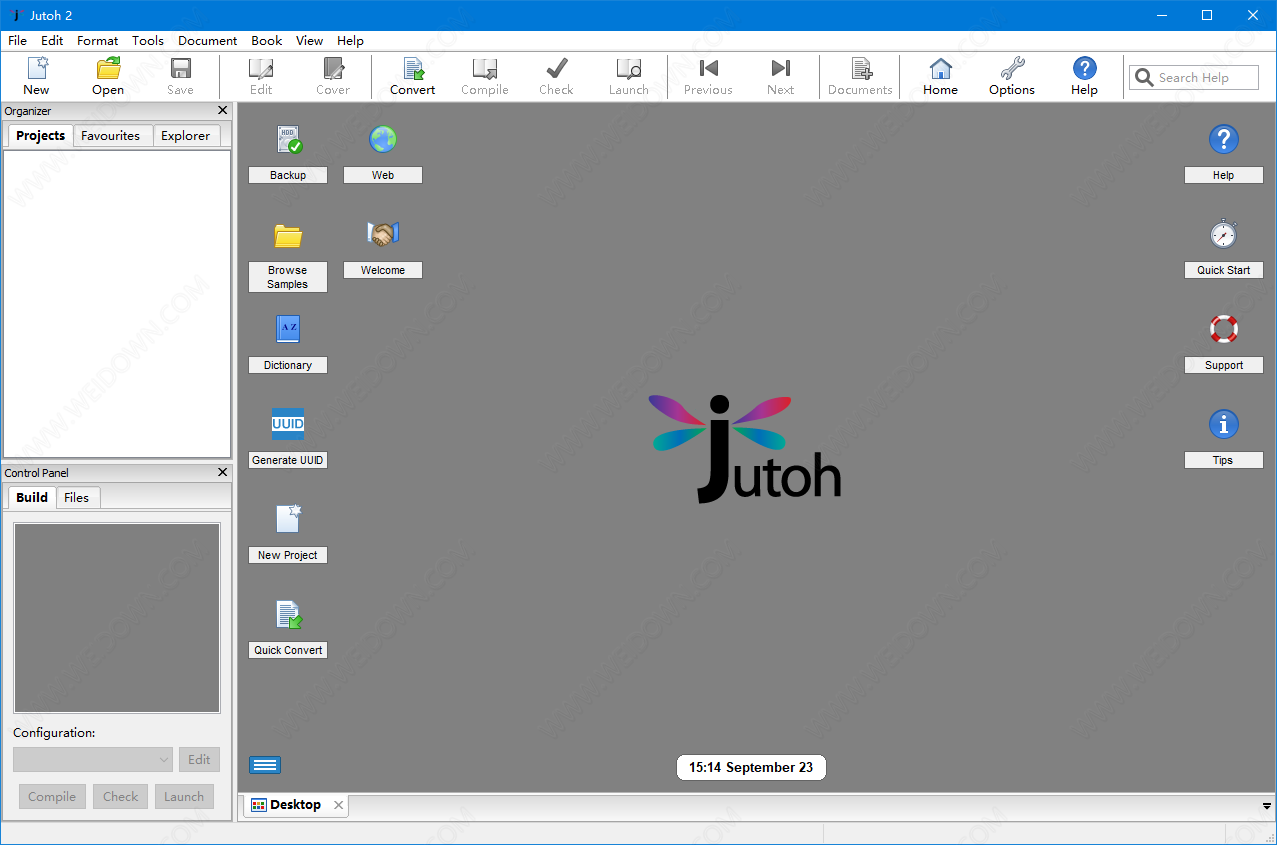Open the tab list dropdown arrow
Image resolution: width=1277 pixels, height=845 pixels.
point(1267,806)
